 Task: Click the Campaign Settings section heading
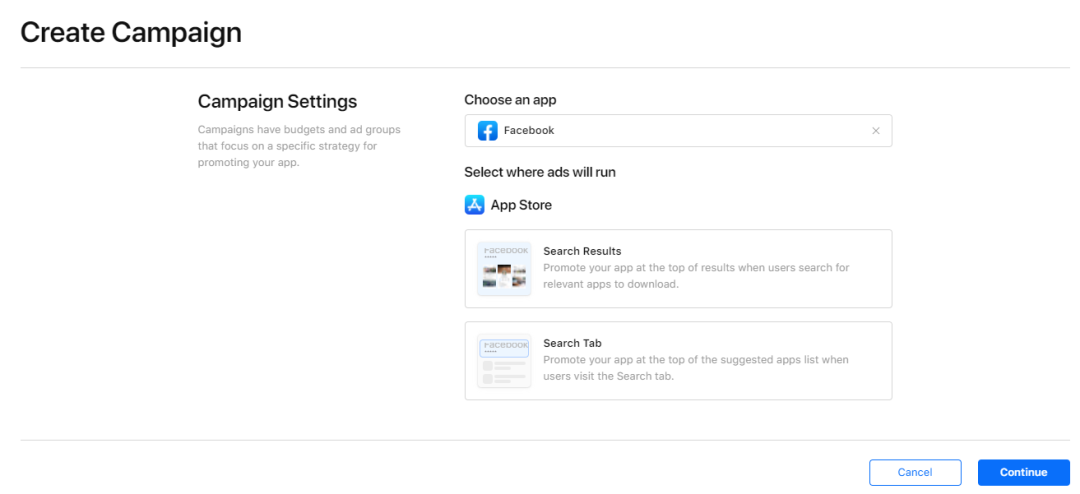click(x=277, y=102)
